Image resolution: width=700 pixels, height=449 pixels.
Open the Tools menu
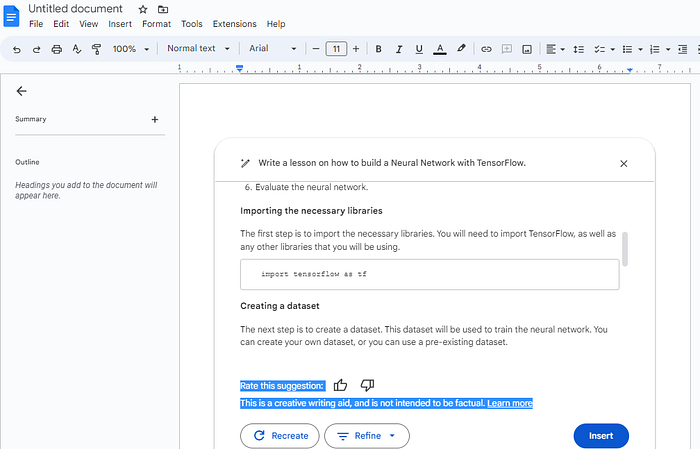tap(192, 24)
